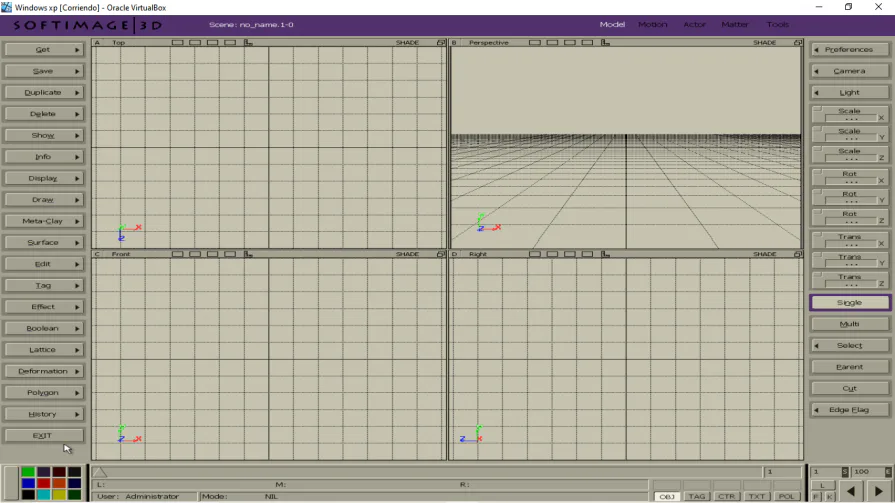Click the L-shaped ruler icon in Perspective view header
The width and height of the screenshot is (895, 503).
pyautogui.click(x=605, y=43)
